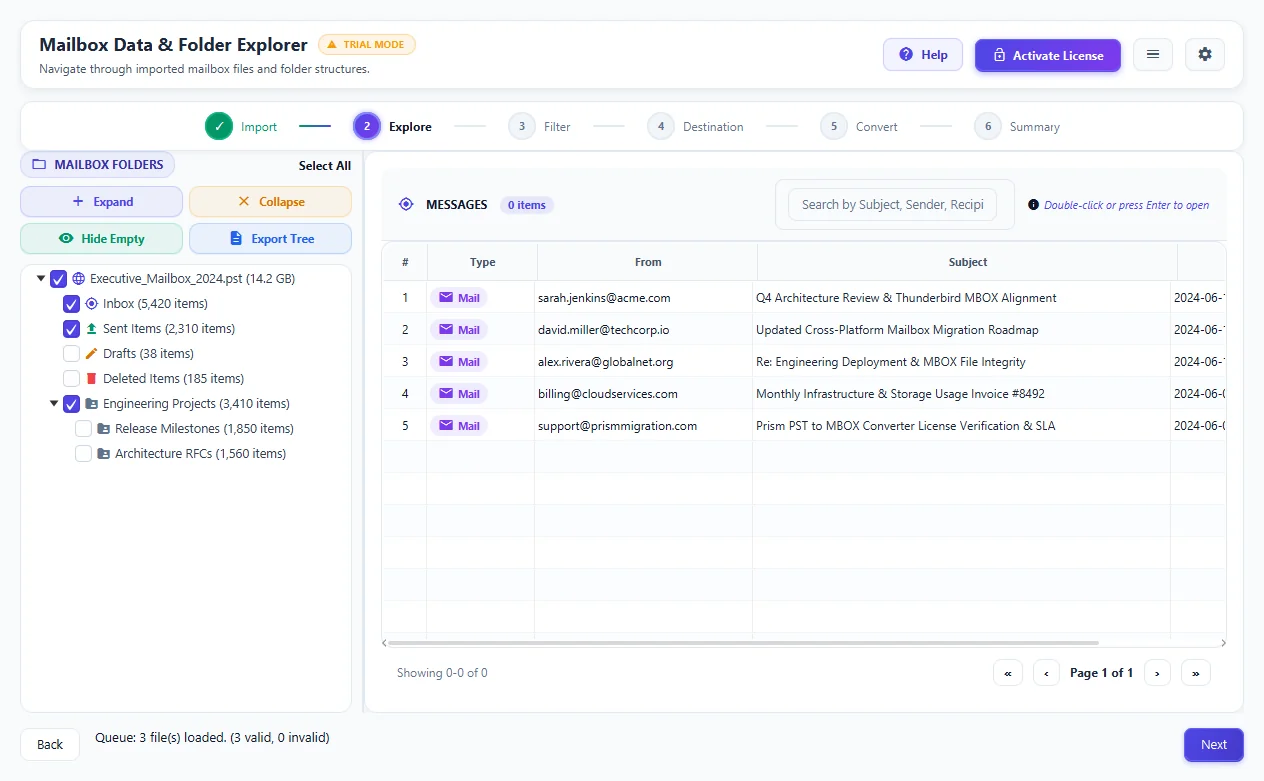Click the 0 items badge
Screen dimensions: 1264x781
(x=527, y=205)
